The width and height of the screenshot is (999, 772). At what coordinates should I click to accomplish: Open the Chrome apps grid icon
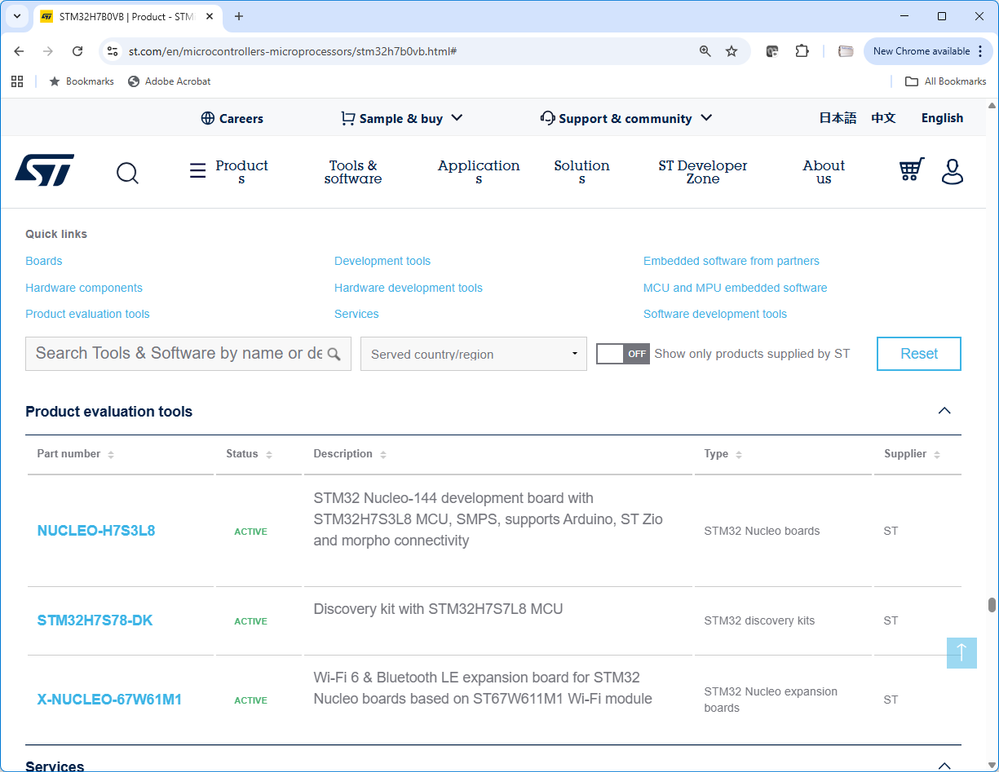(17, 82)
